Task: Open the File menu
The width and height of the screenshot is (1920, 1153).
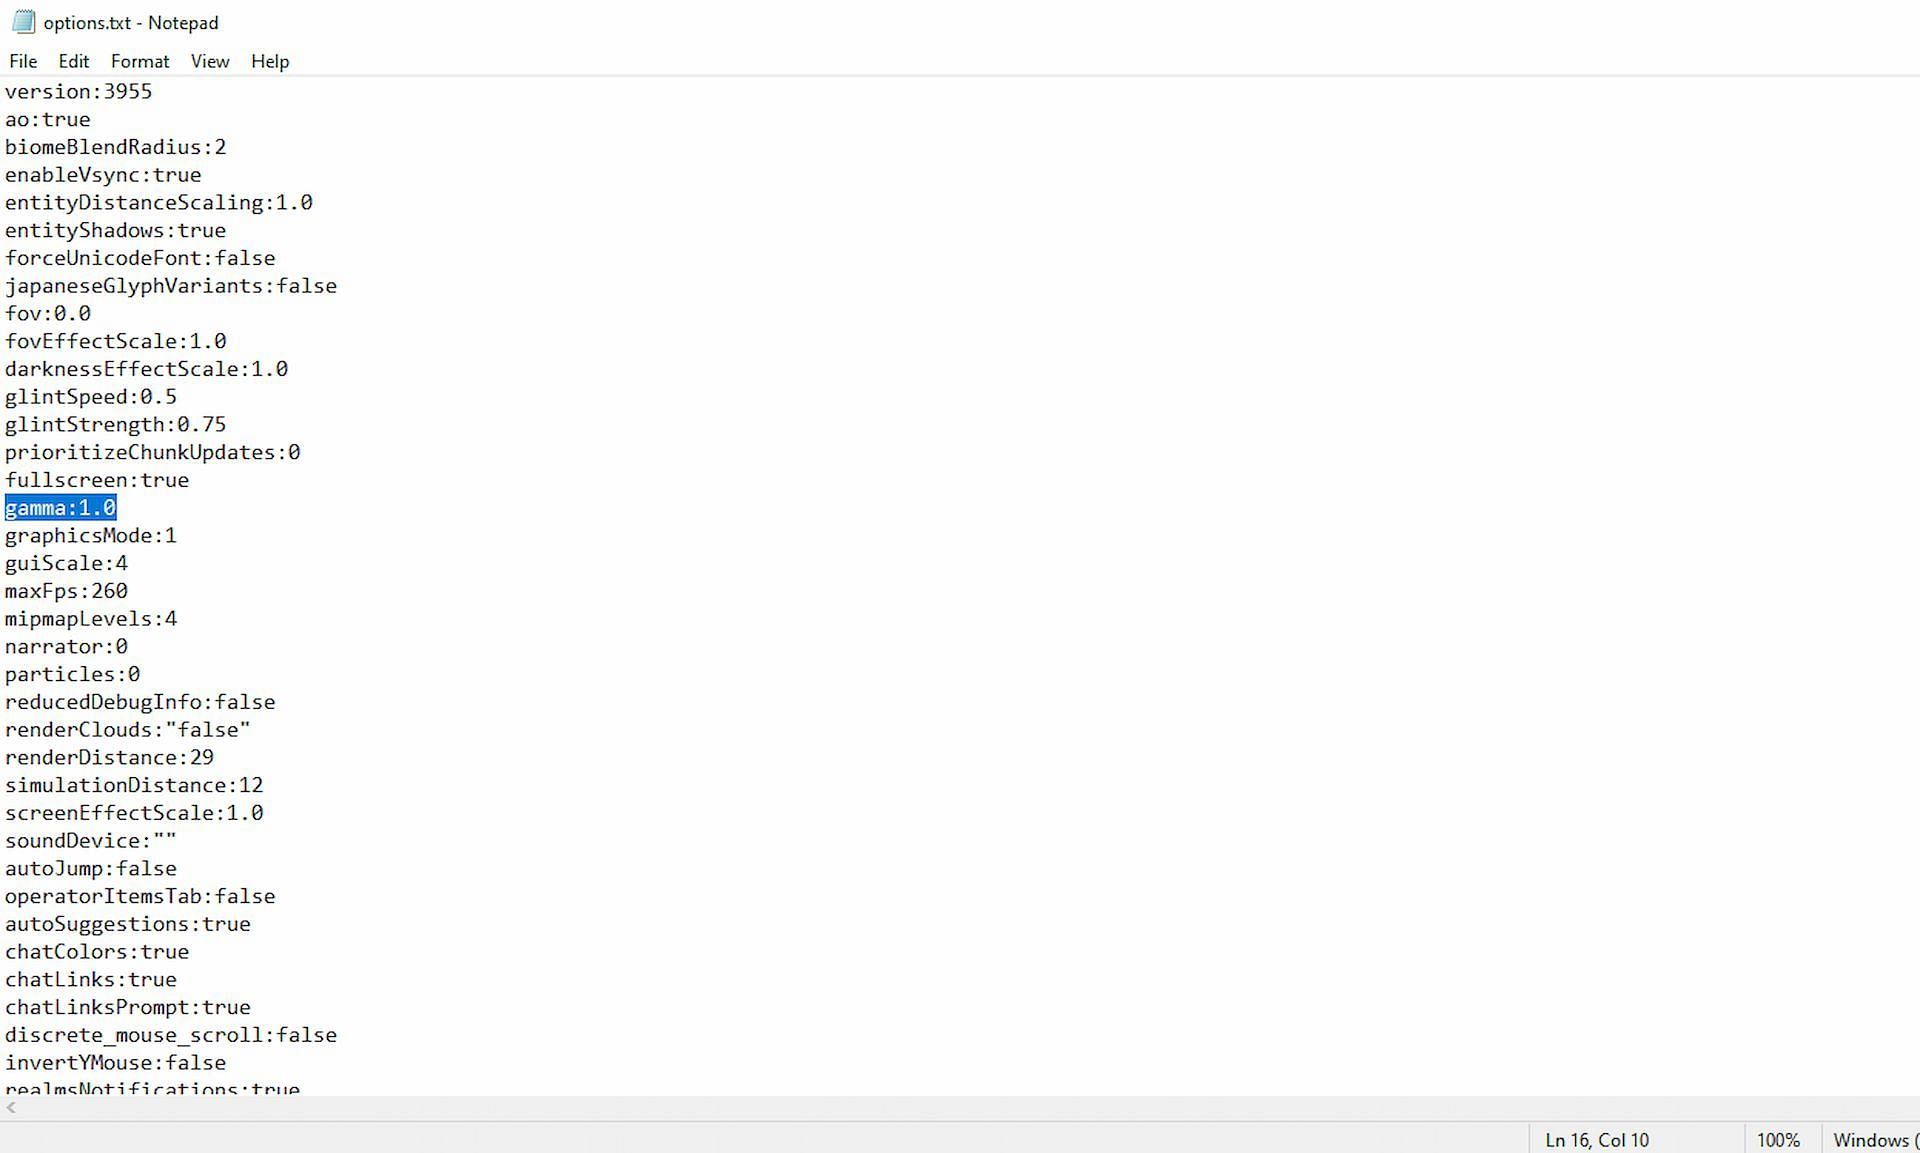Action: point(22,60)
